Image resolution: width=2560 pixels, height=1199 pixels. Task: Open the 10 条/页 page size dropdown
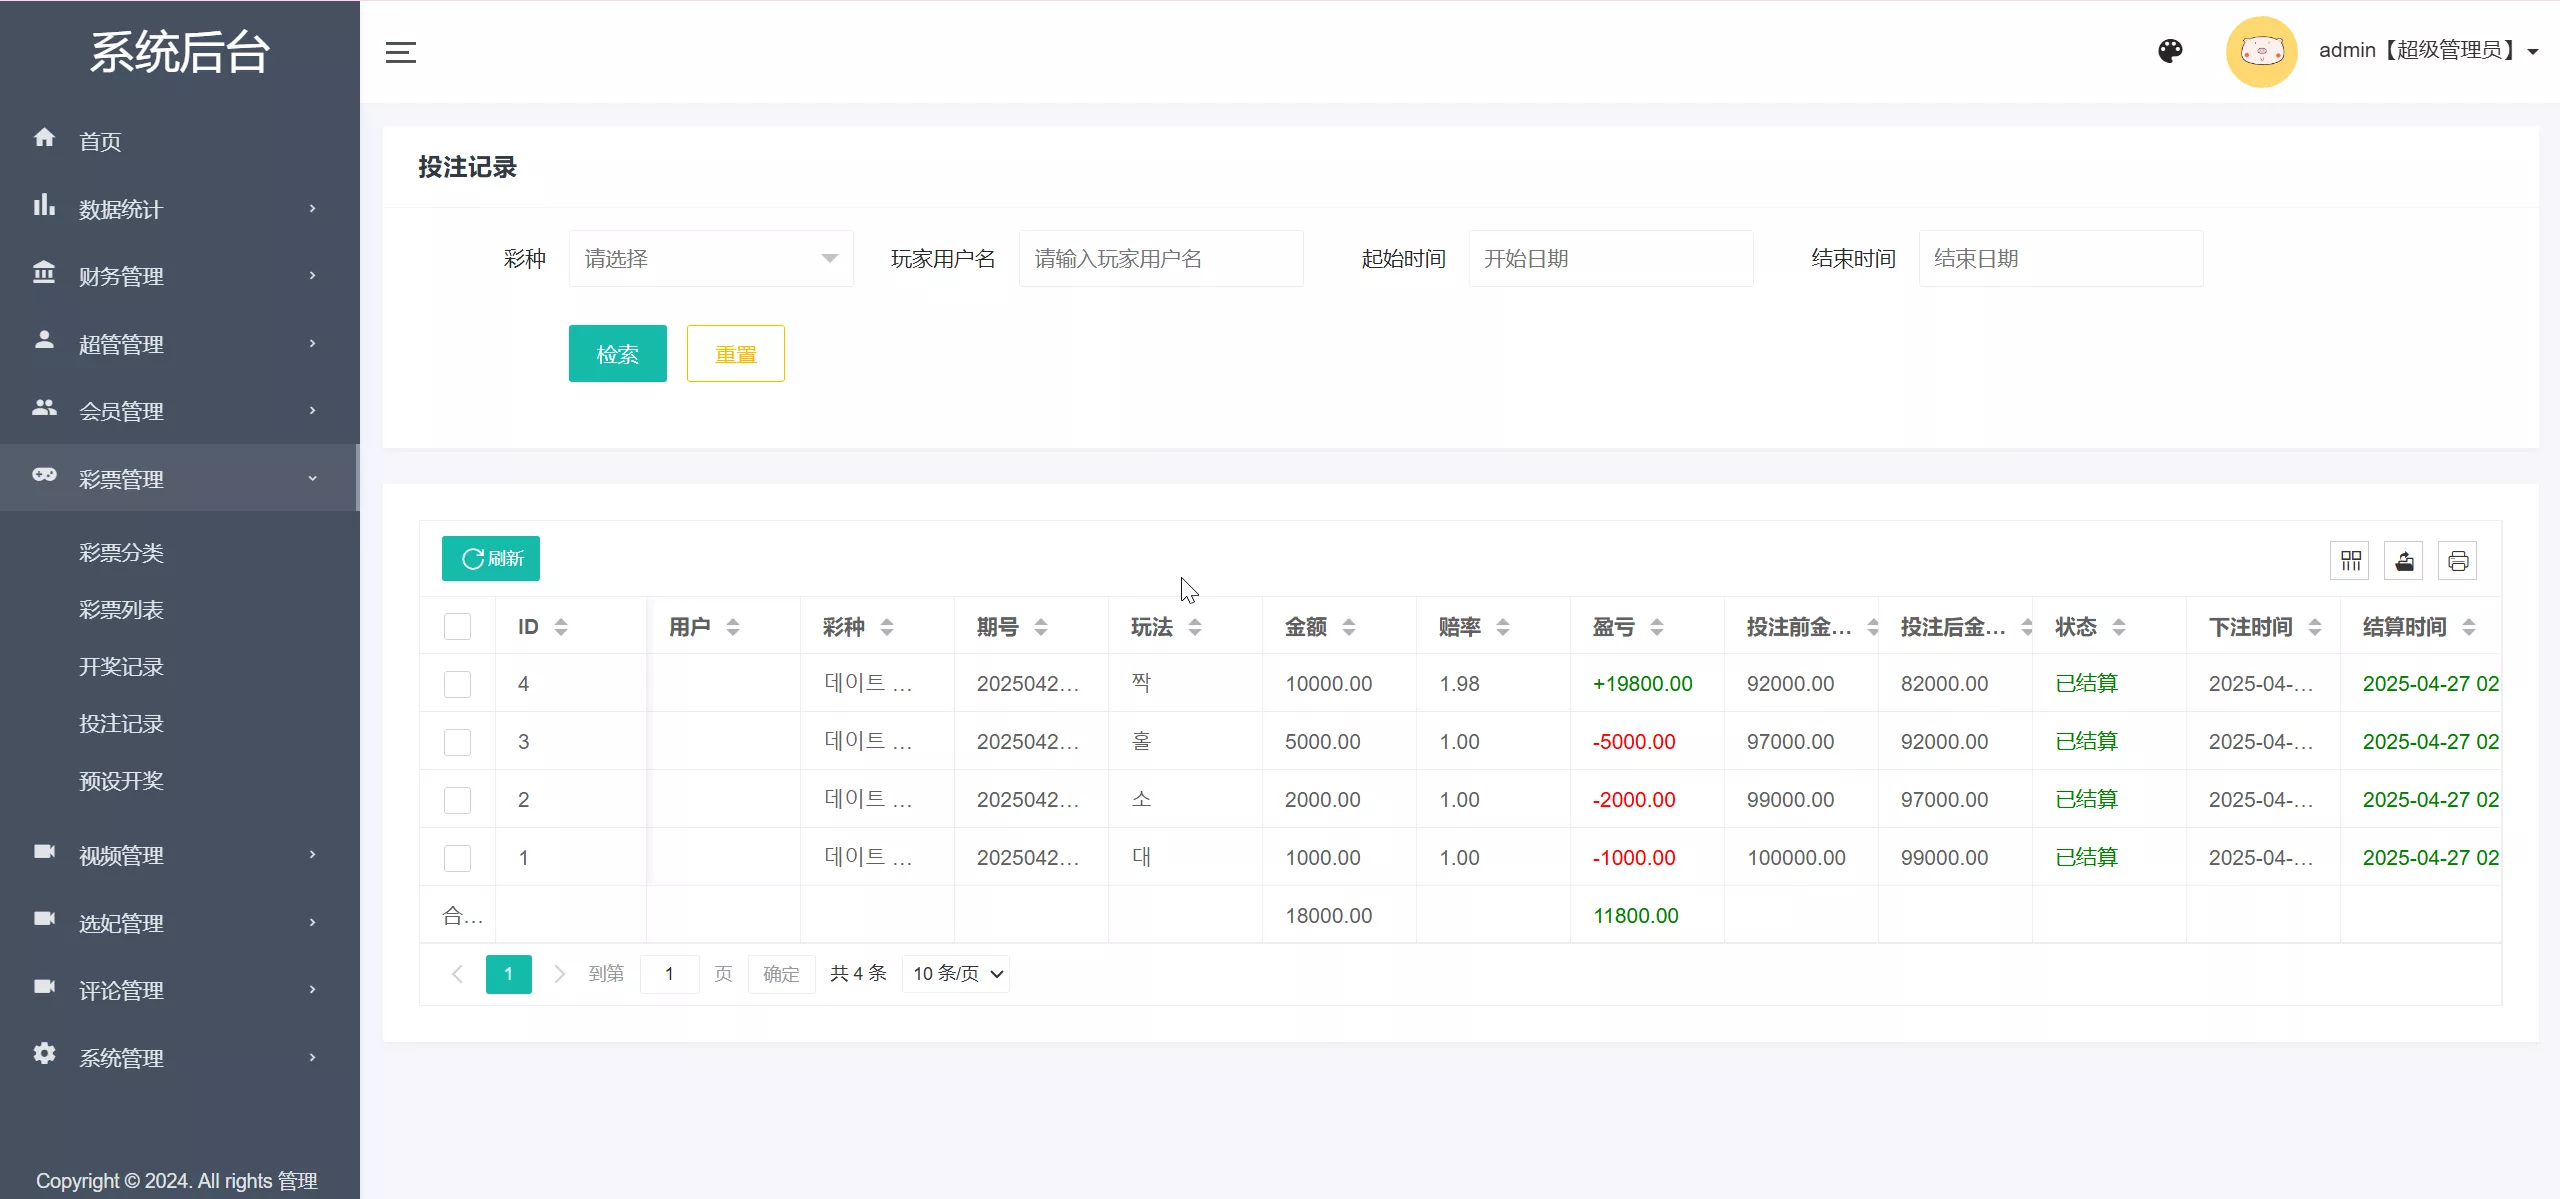(956, 974)
